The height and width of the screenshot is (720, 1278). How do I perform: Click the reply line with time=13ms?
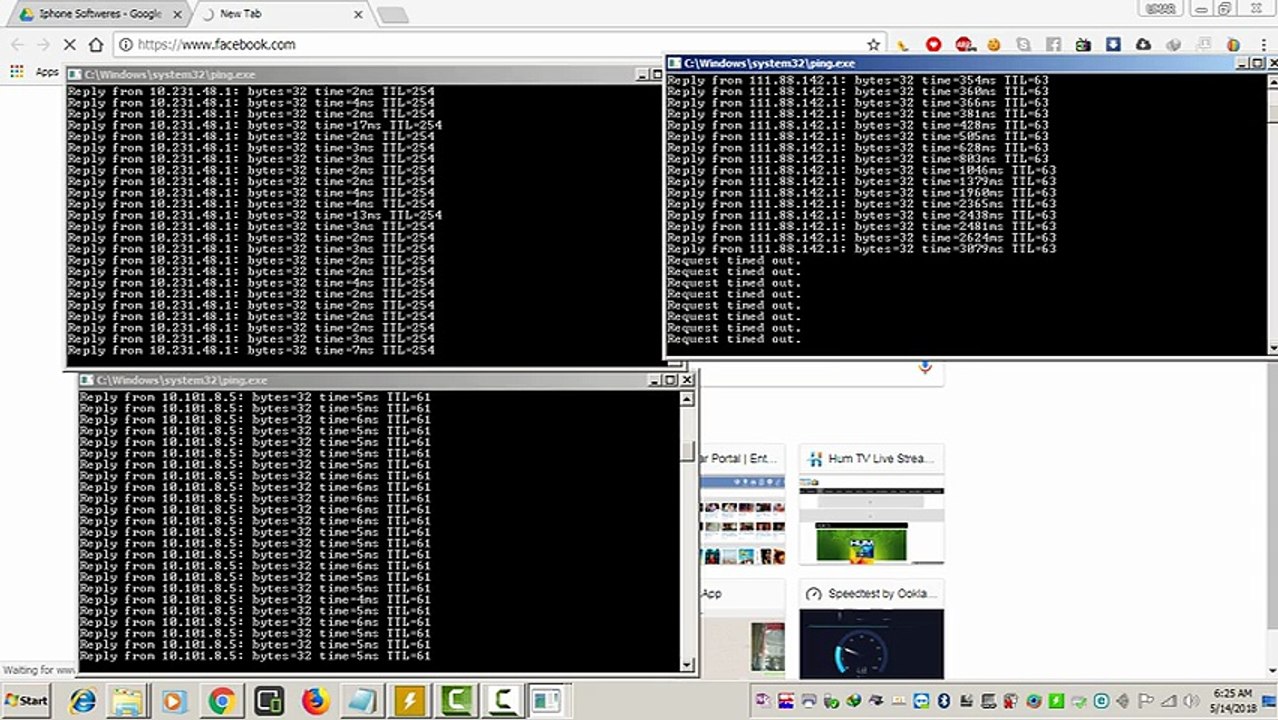point(255,215)
